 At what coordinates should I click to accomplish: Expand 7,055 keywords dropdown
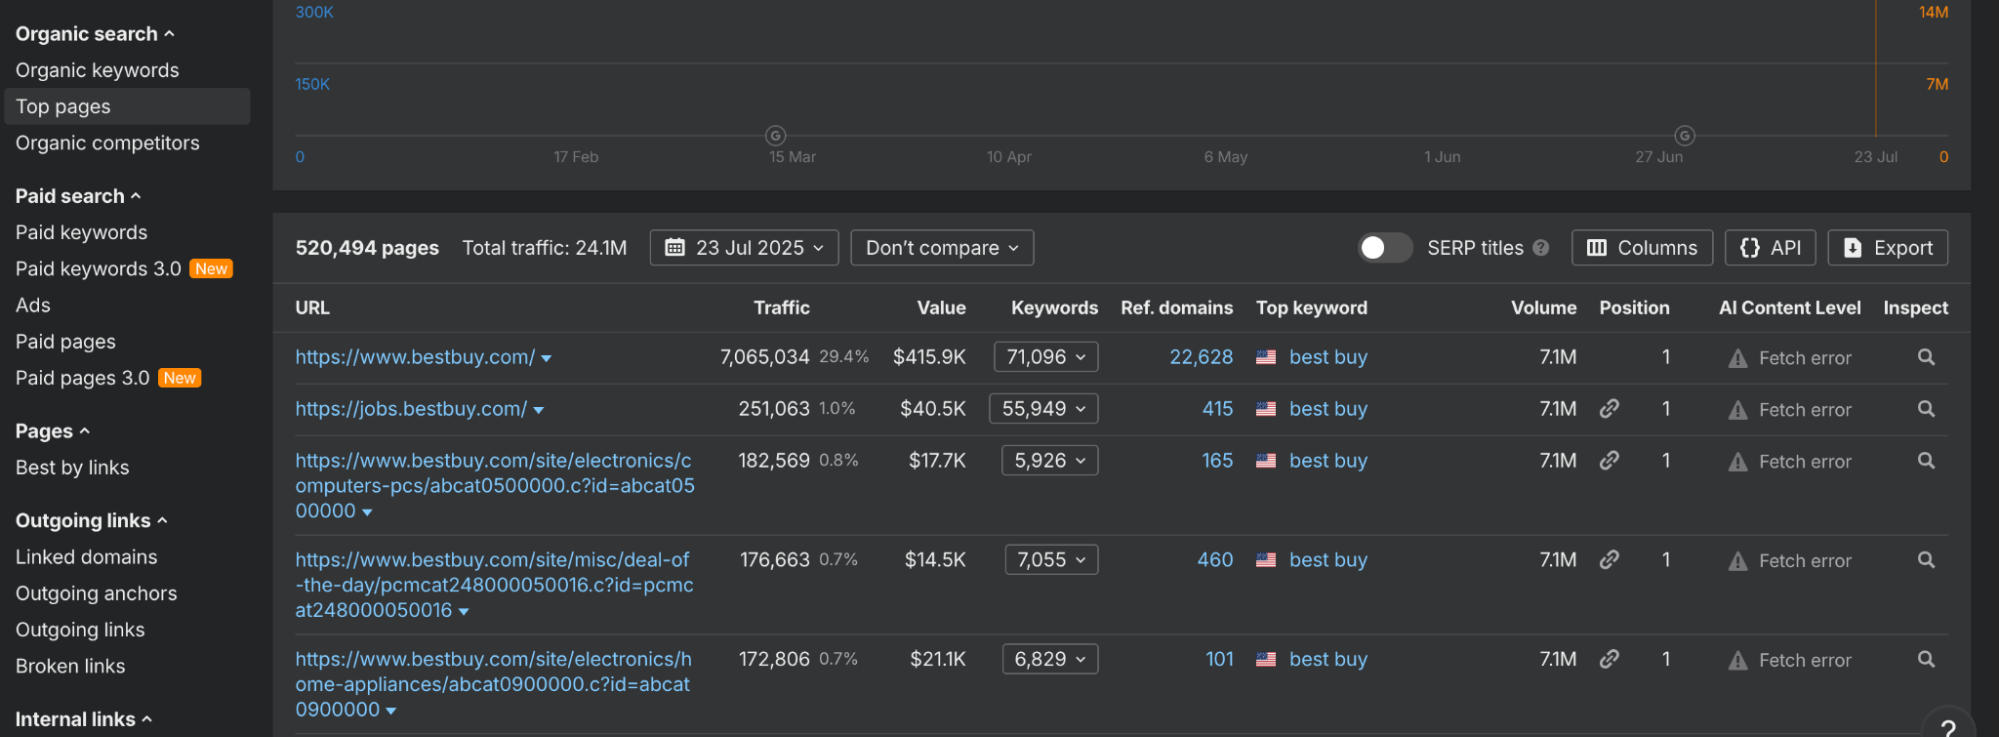1052,560
